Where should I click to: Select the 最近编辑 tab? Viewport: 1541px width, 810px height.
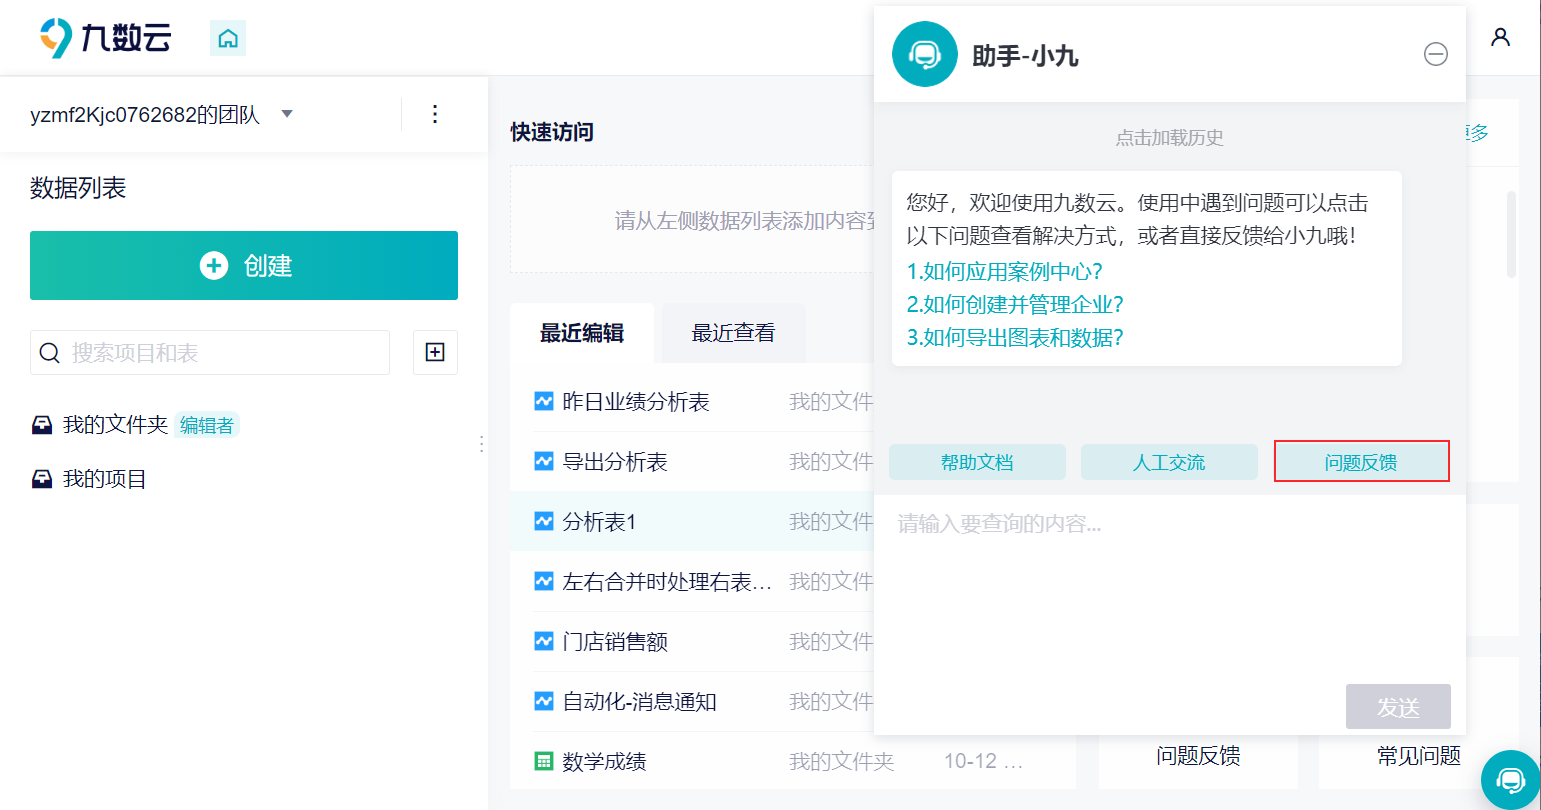(582, 333)
